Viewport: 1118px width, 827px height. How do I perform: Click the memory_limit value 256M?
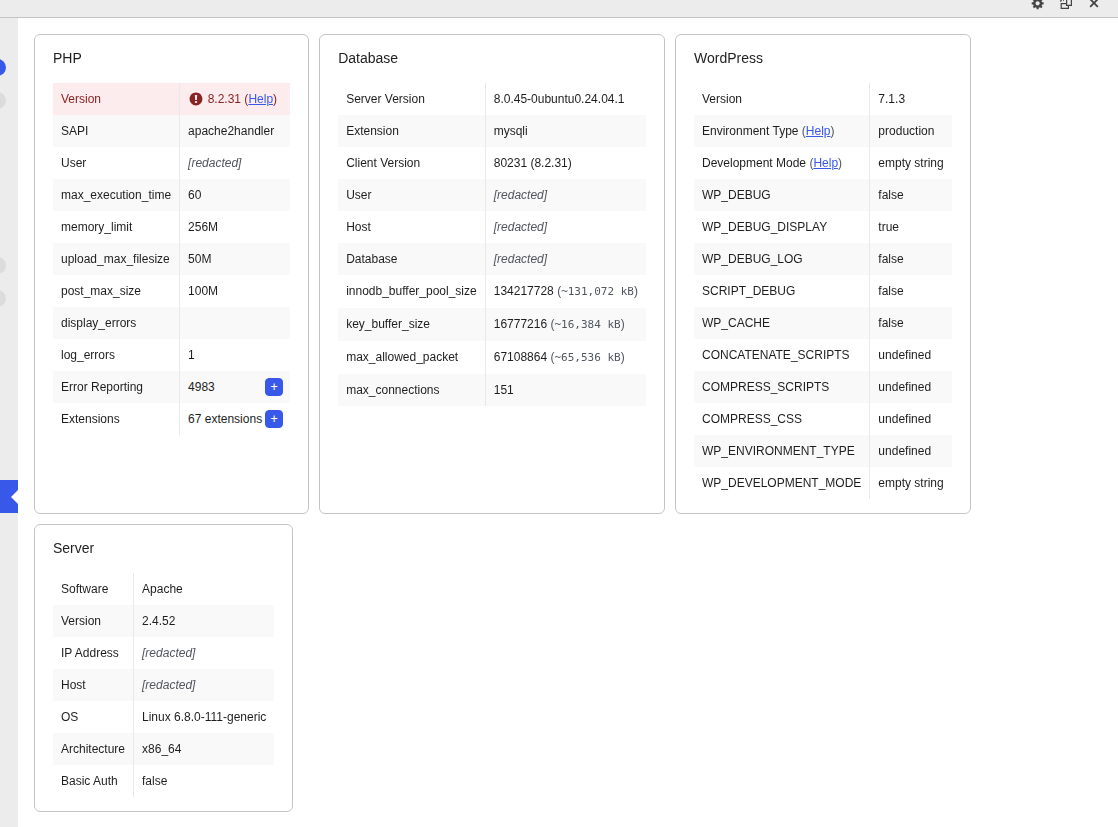[x=202, y=227]
